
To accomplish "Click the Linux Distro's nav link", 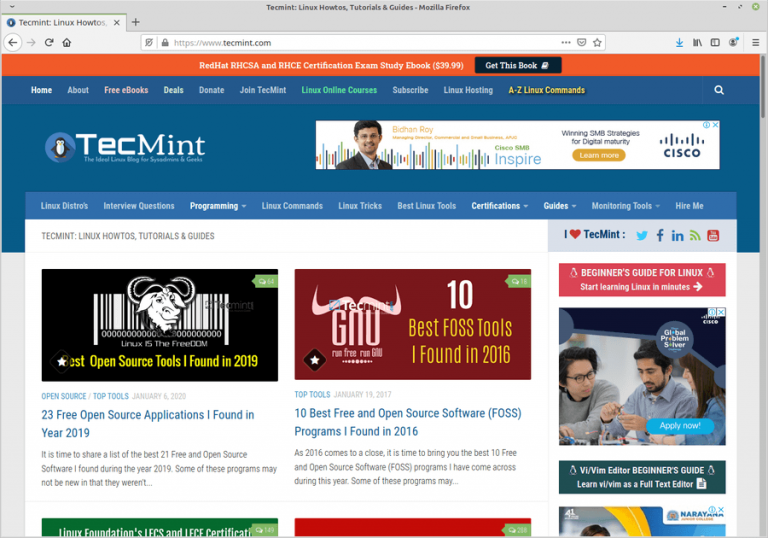I will coord(64,206).
